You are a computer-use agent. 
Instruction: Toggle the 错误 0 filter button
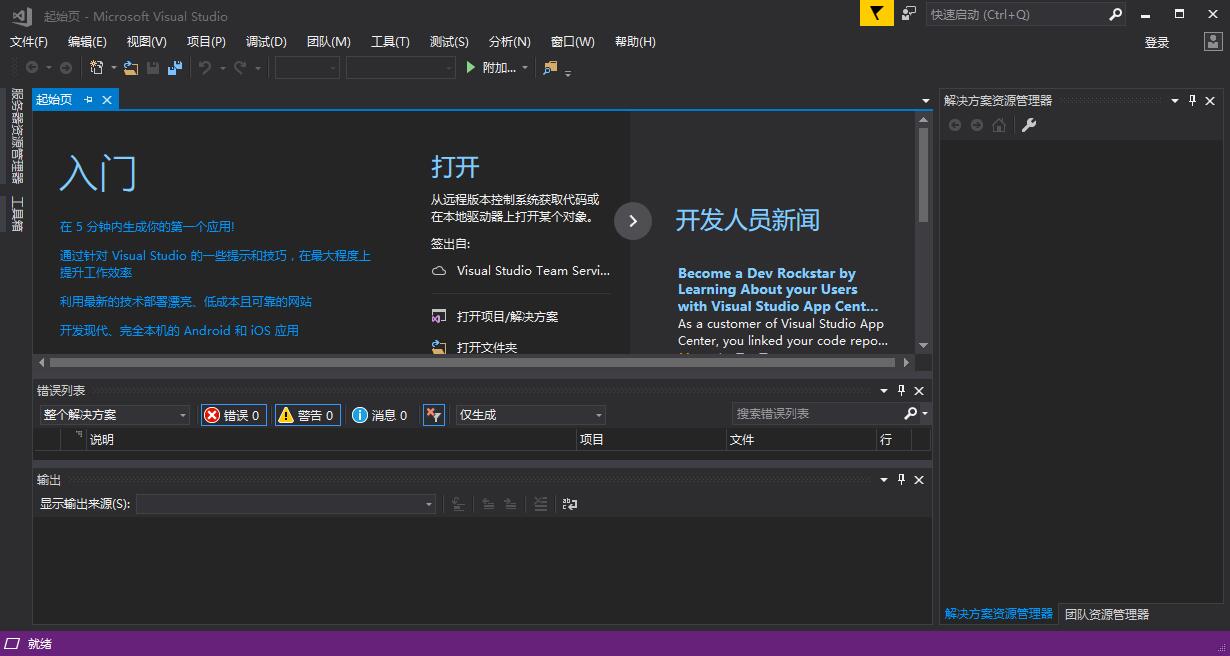click(x=234, y=415)
